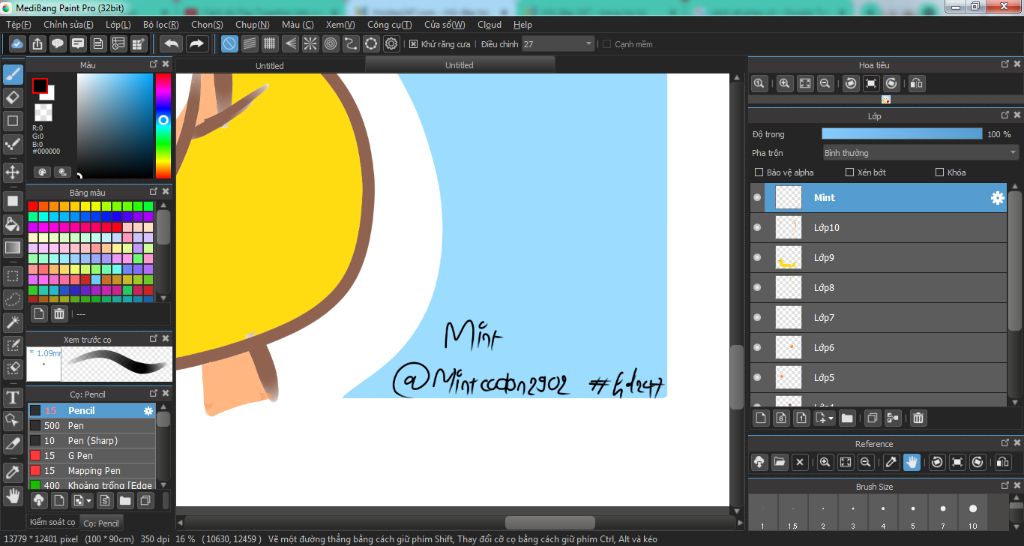Zoom out within Navigator panel
1024x546 pixels.
click(825, 84)
